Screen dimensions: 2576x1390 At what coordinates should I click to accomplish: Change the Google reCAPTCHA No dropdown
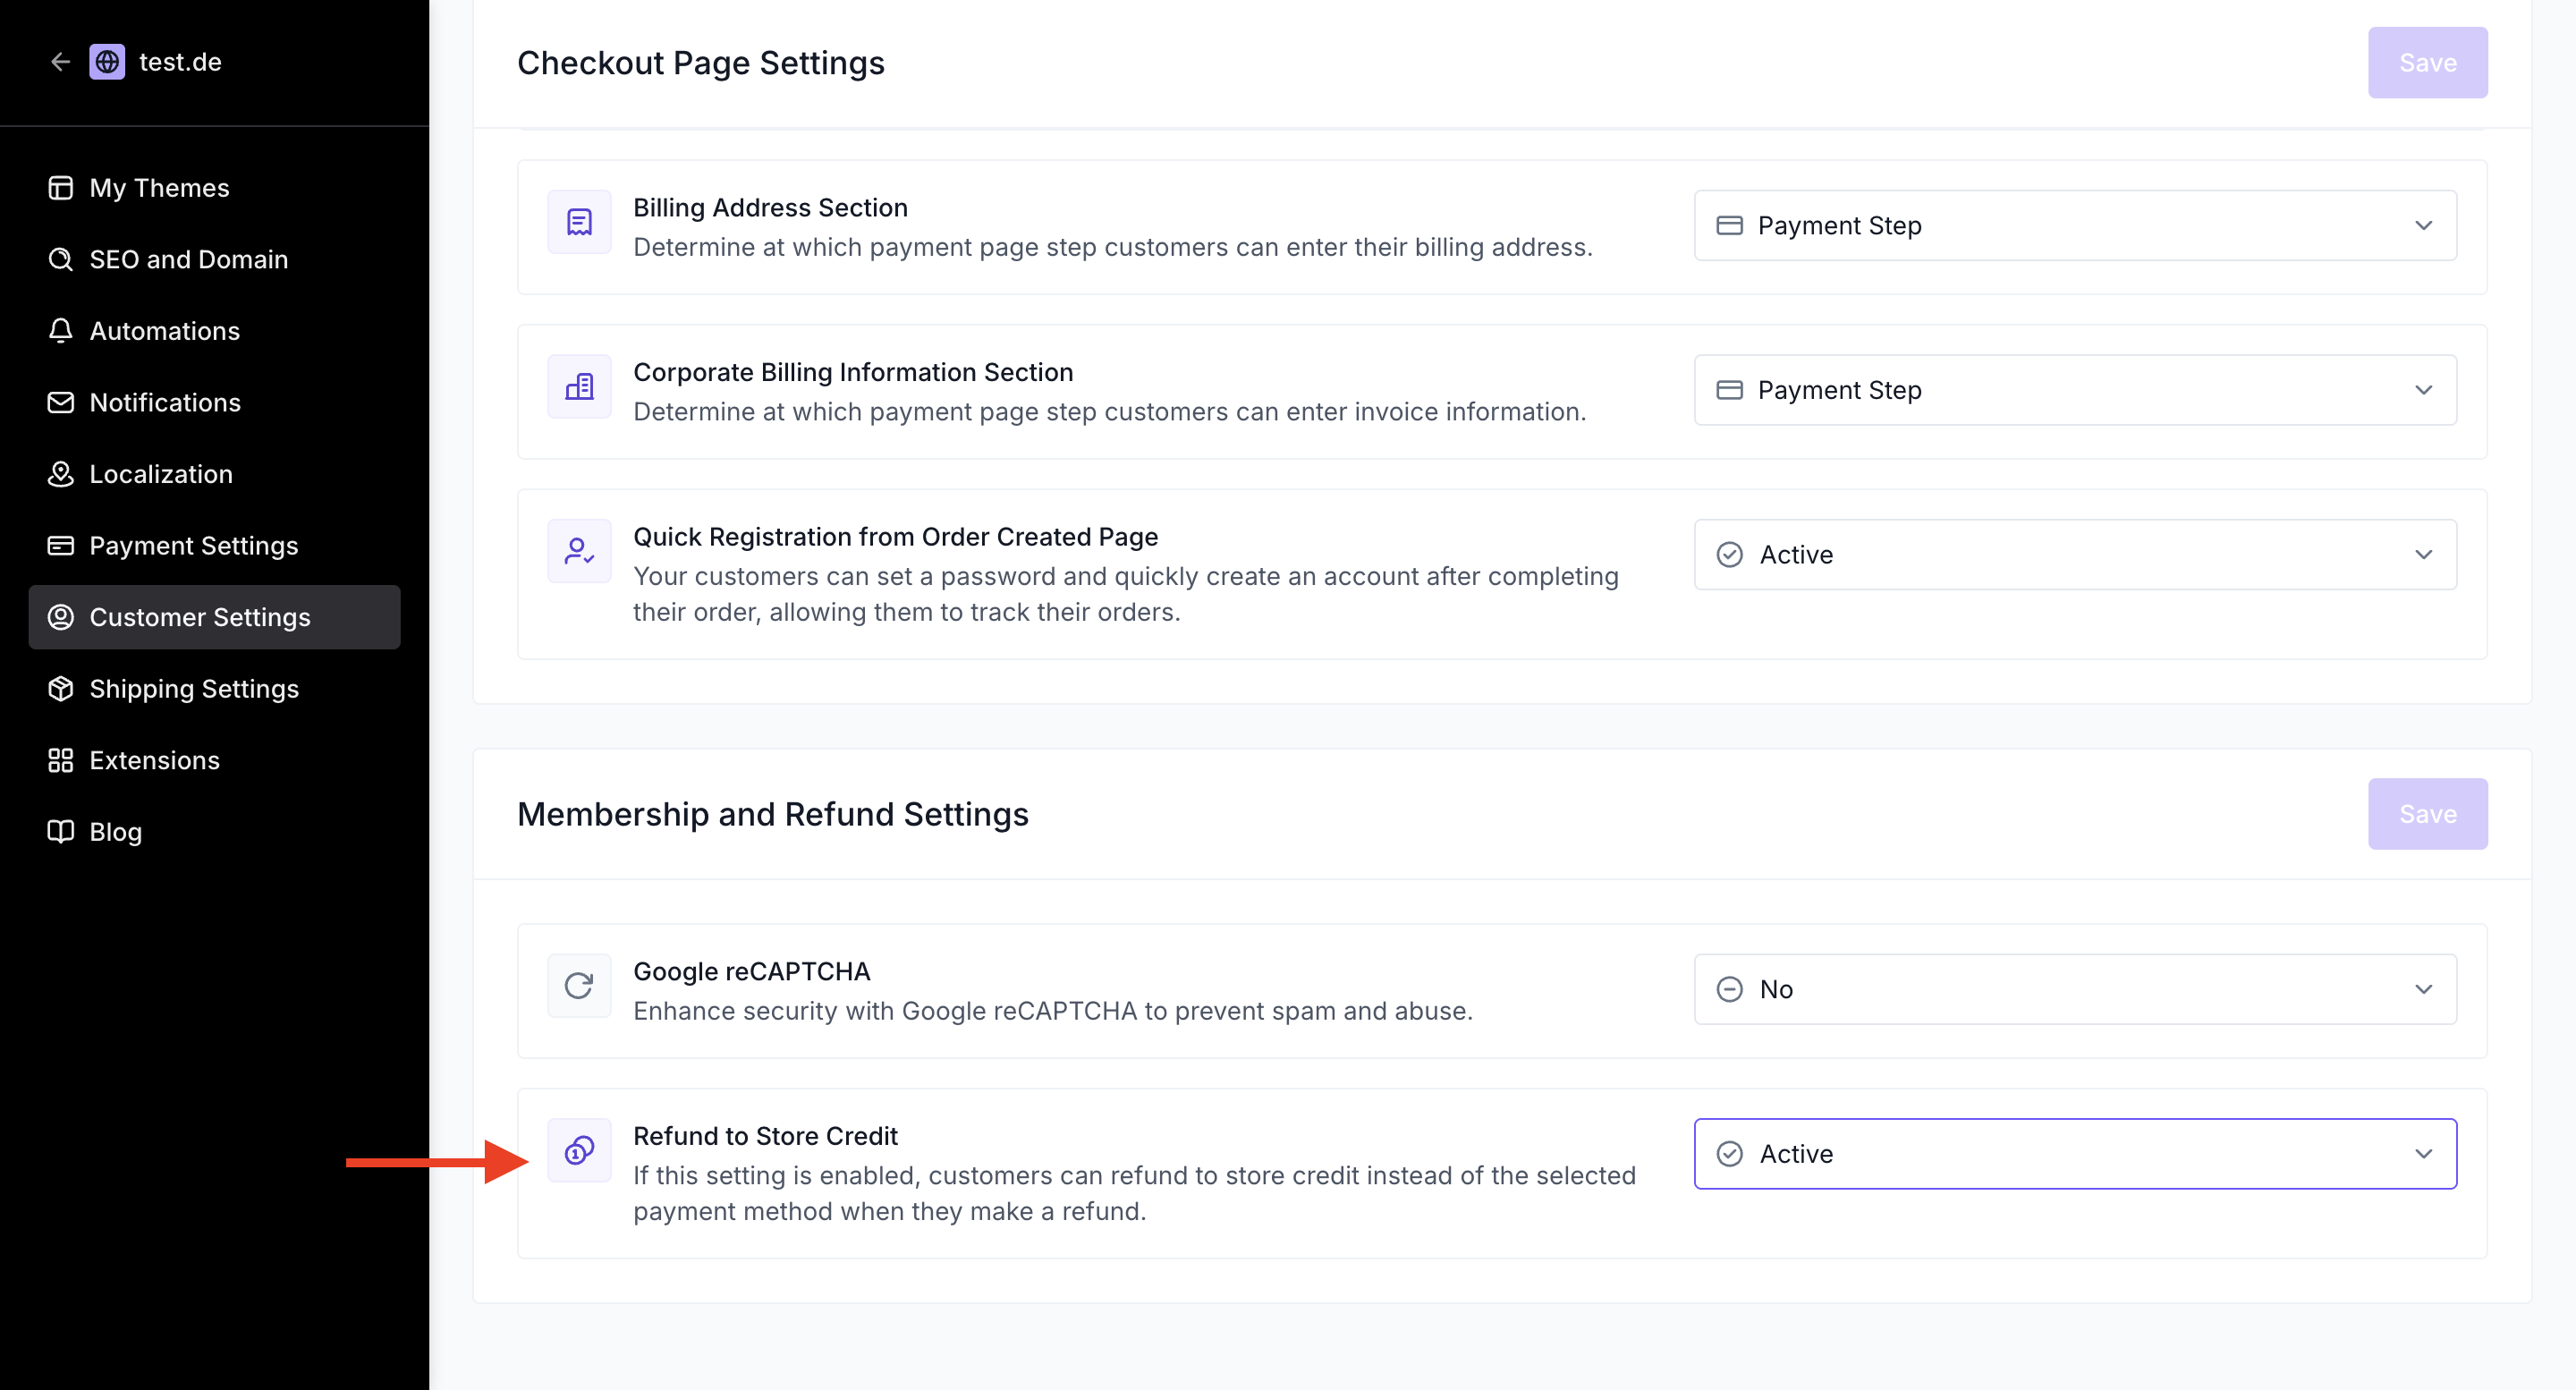click(2074, 989)
